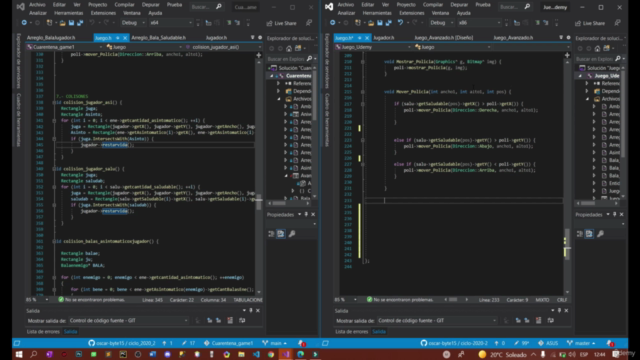Click Save icon in right window toolbar
The height and width of the screenshot is (360, 640).
(380, 23)
